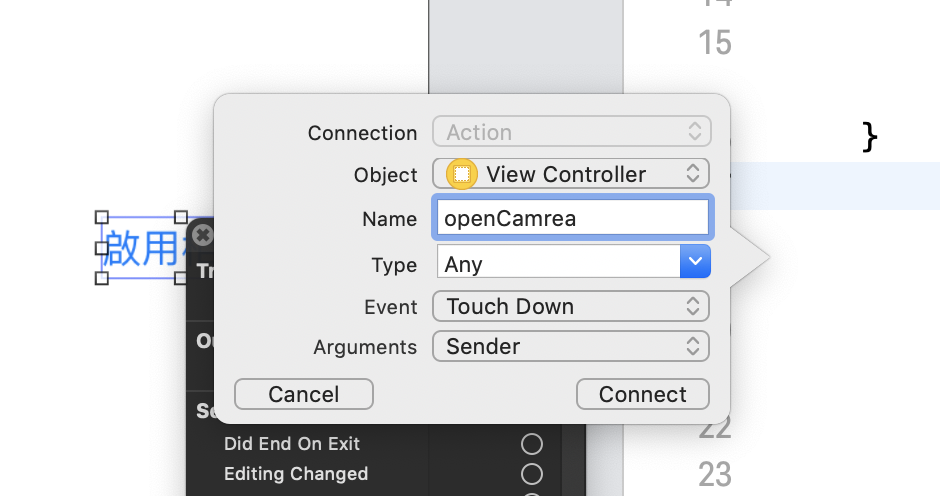Click the Name field containing openCamrea
Viewport: 940px width, 496px height.
point(571,218)
